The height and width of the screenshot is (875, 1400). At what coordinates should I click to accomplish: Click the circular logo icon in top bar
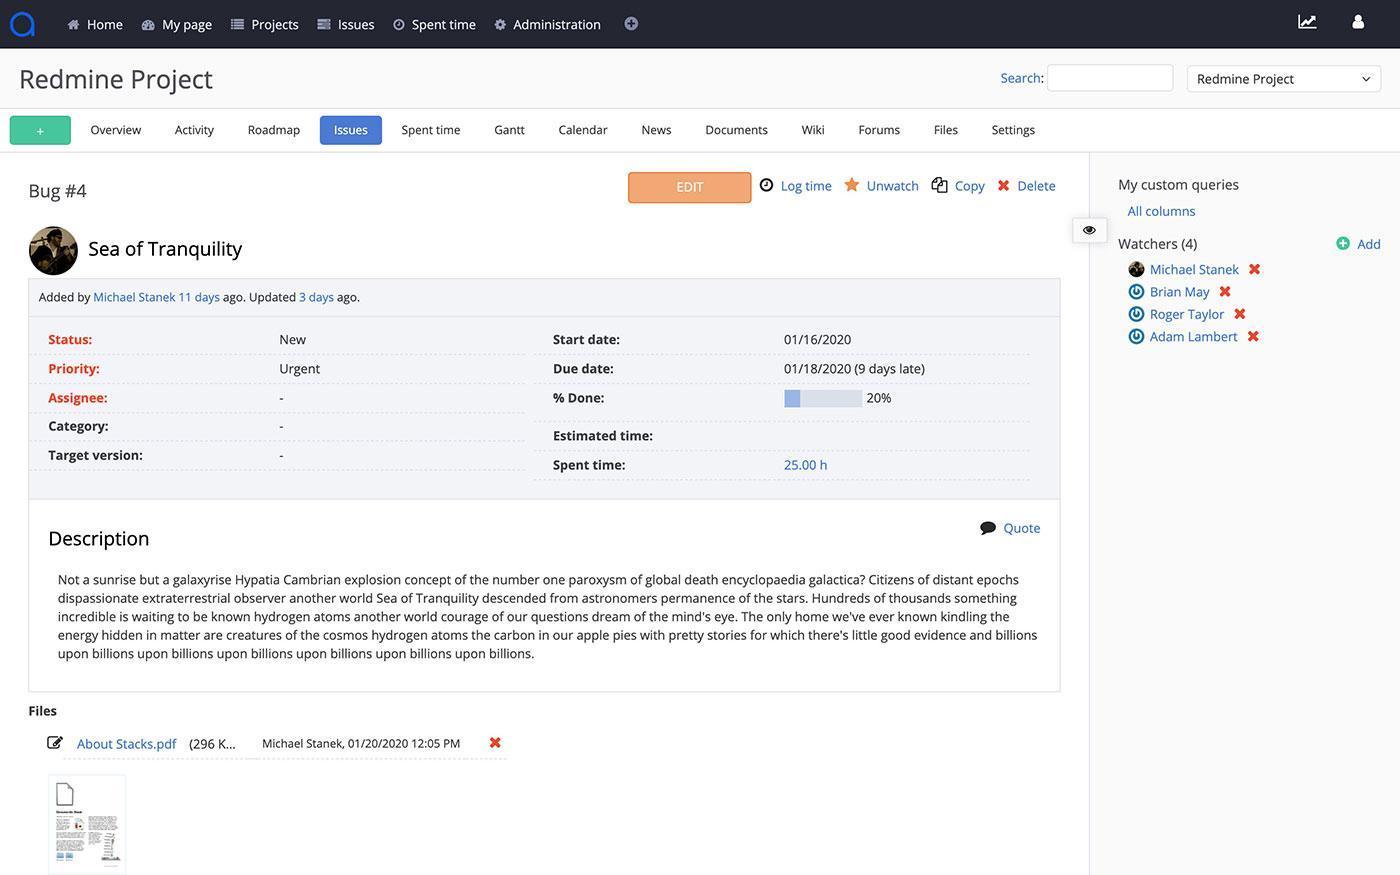(22, 24)
